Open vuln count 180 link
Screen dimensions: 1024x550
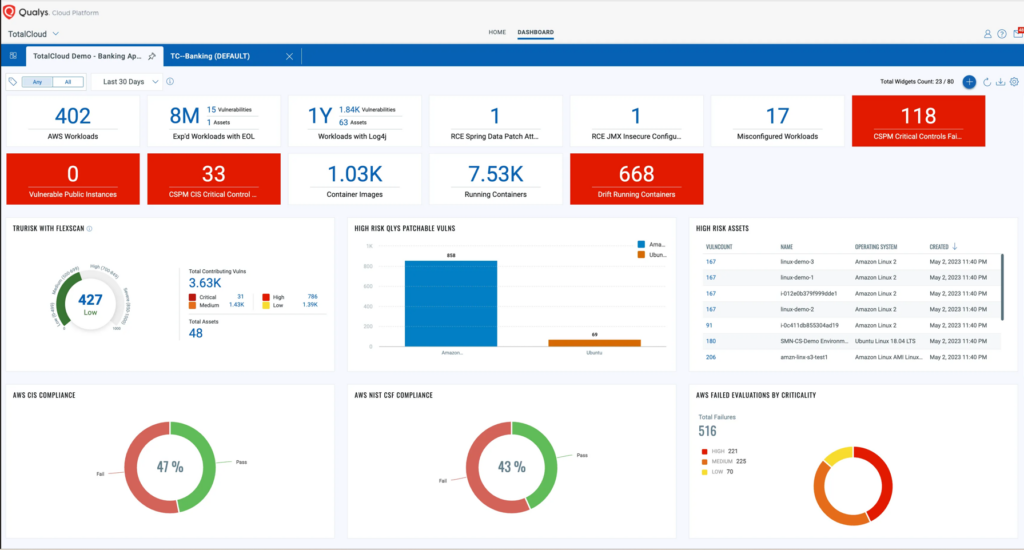coord(711,341)
